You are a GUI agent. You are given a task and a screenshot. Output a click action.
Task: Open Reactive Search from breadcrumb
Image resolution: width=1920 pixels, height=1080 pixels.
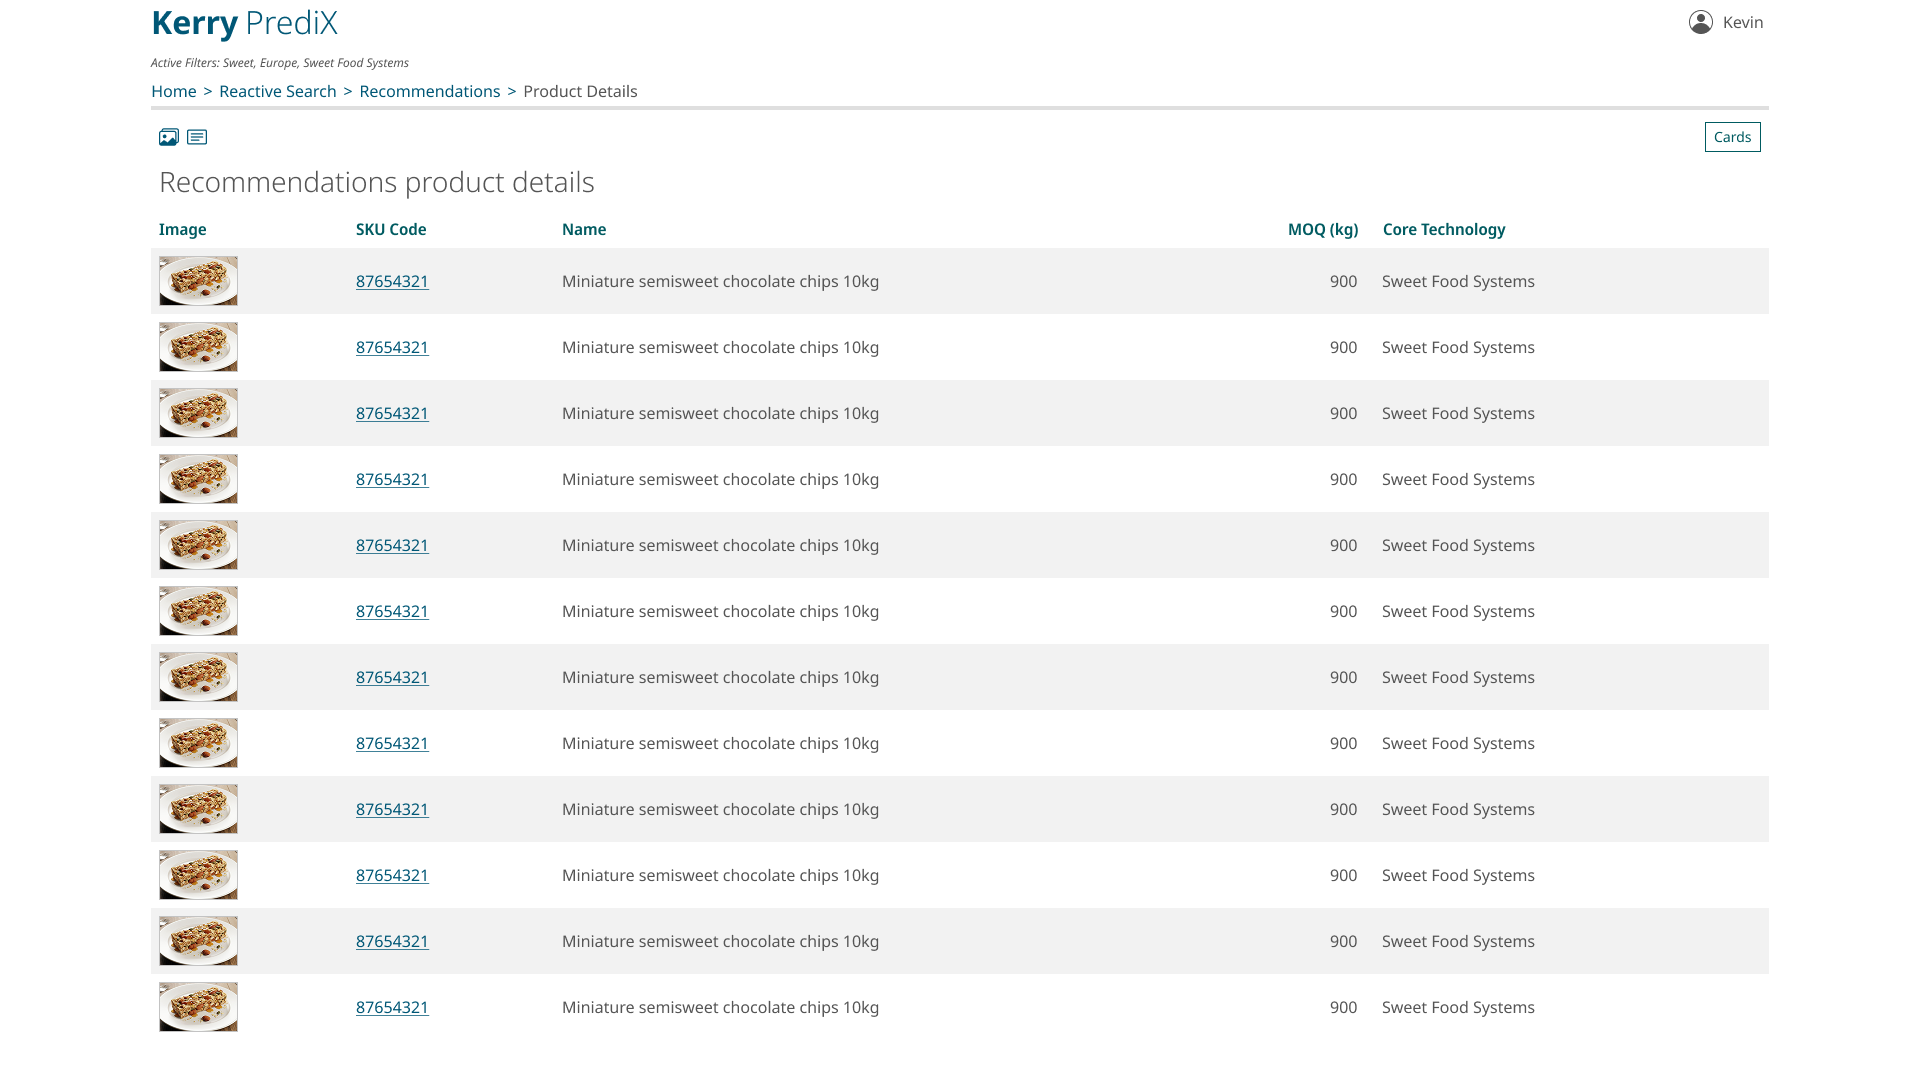tap(277, 91)
